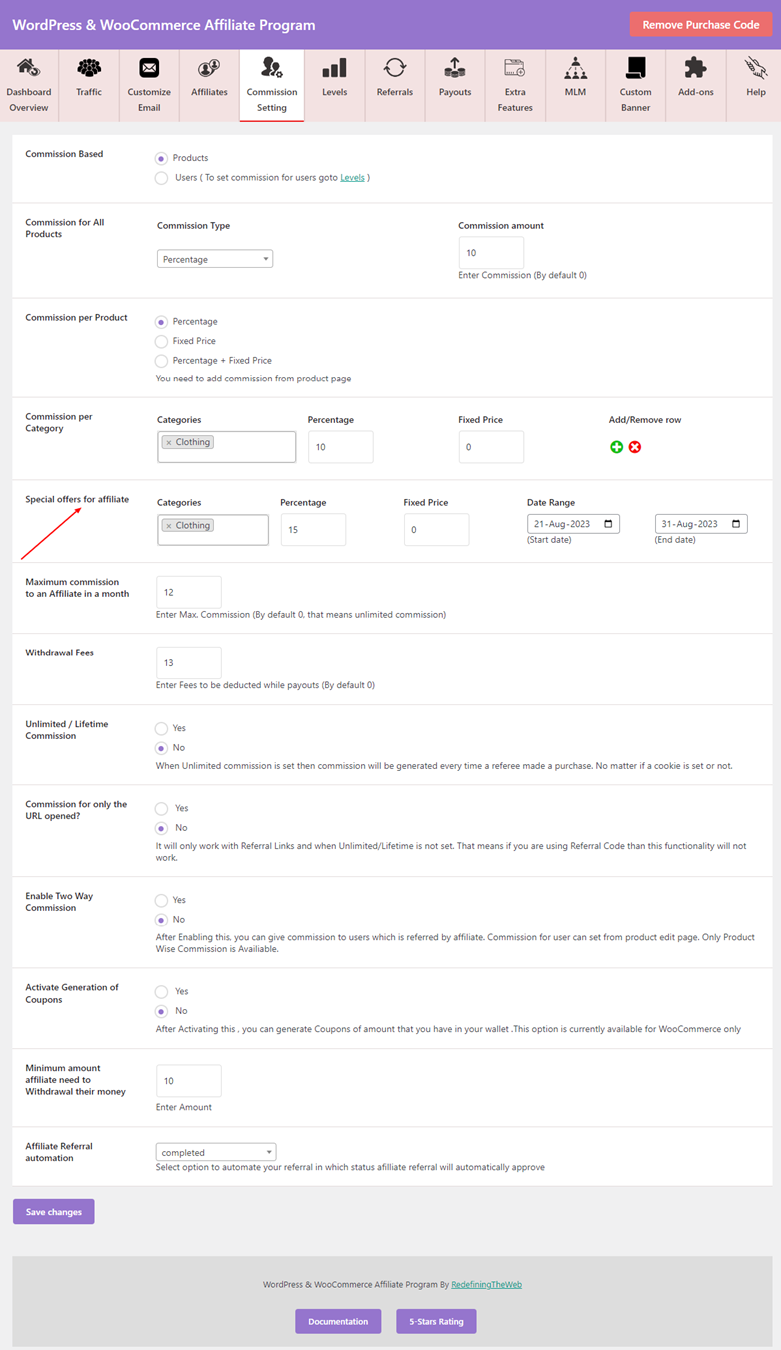Open the Commission Type Percentage dropdown

click(x=215, y=259)
